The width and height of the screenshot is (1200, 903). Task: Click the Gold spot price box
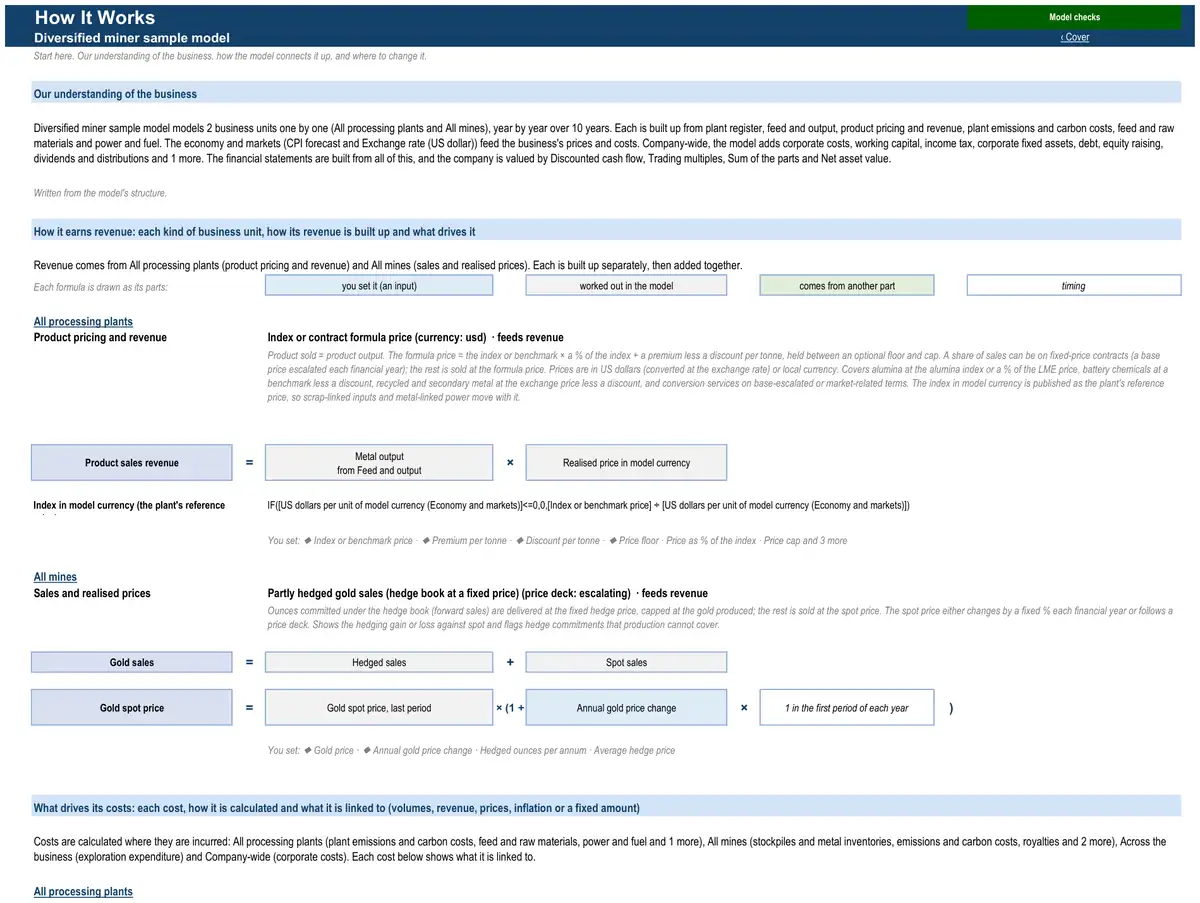[132, 708]
